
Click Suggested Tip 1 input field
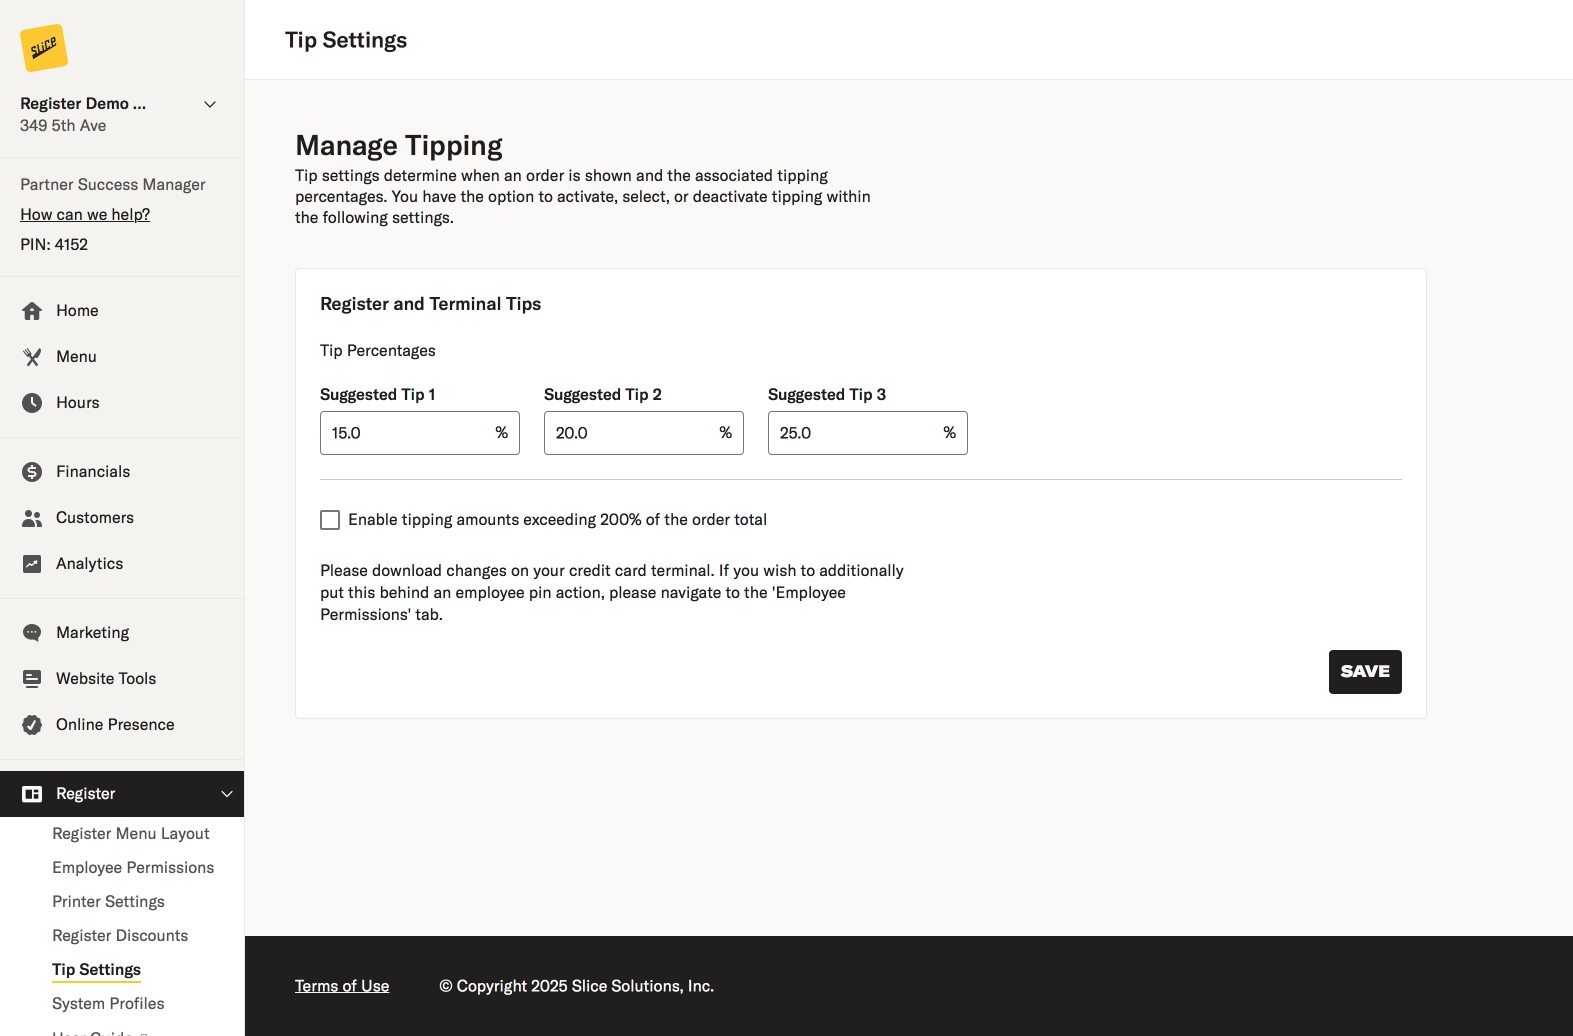tap(420, 433)
